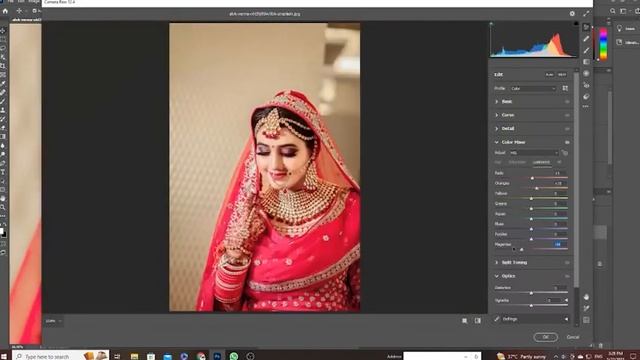
Task: Switch to the Hue tab
Action: (498, 162)
